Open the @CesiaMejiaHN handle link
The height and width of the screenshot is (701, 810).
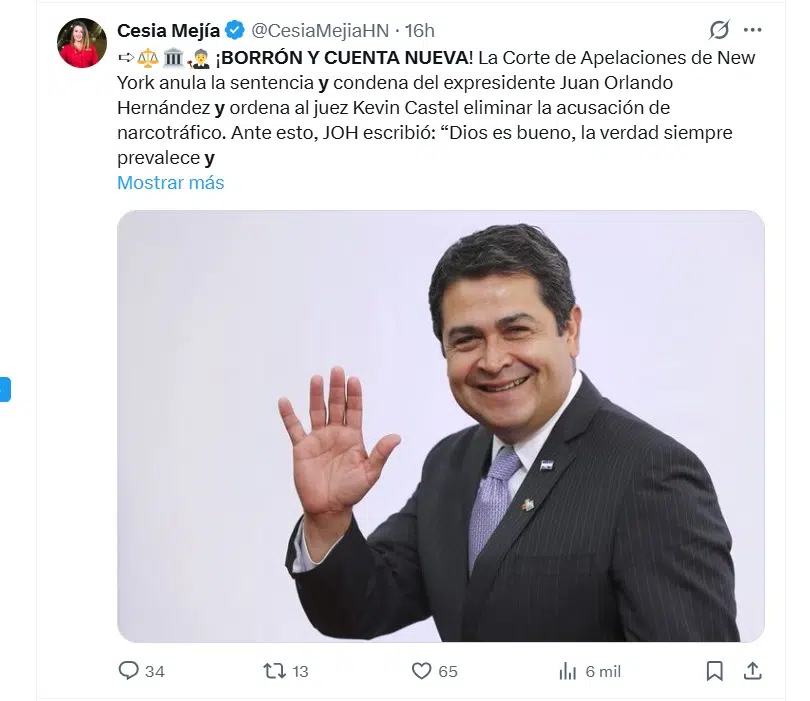320,30
